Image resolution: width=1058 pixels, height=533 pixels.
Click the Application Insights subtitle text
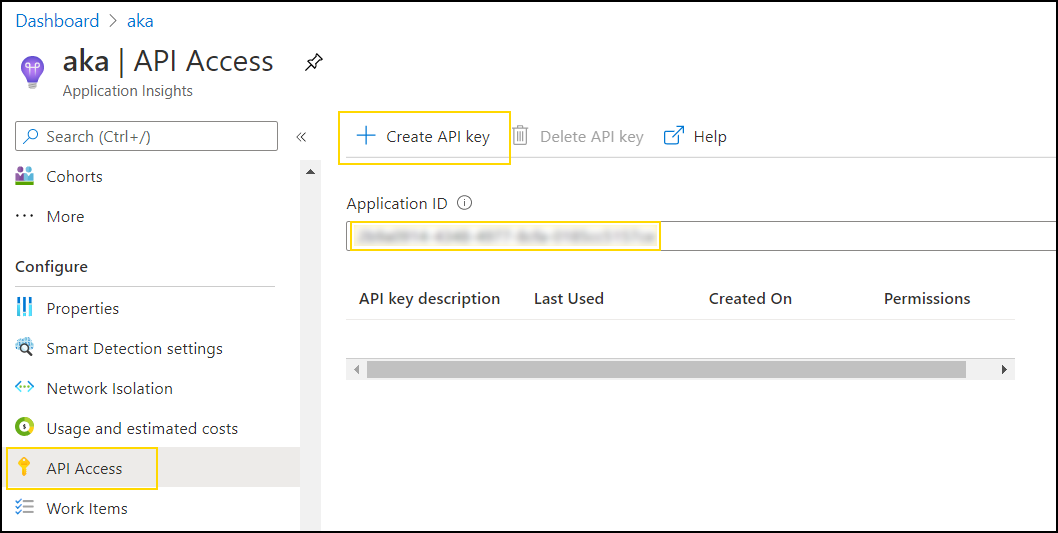pos(128,91)
